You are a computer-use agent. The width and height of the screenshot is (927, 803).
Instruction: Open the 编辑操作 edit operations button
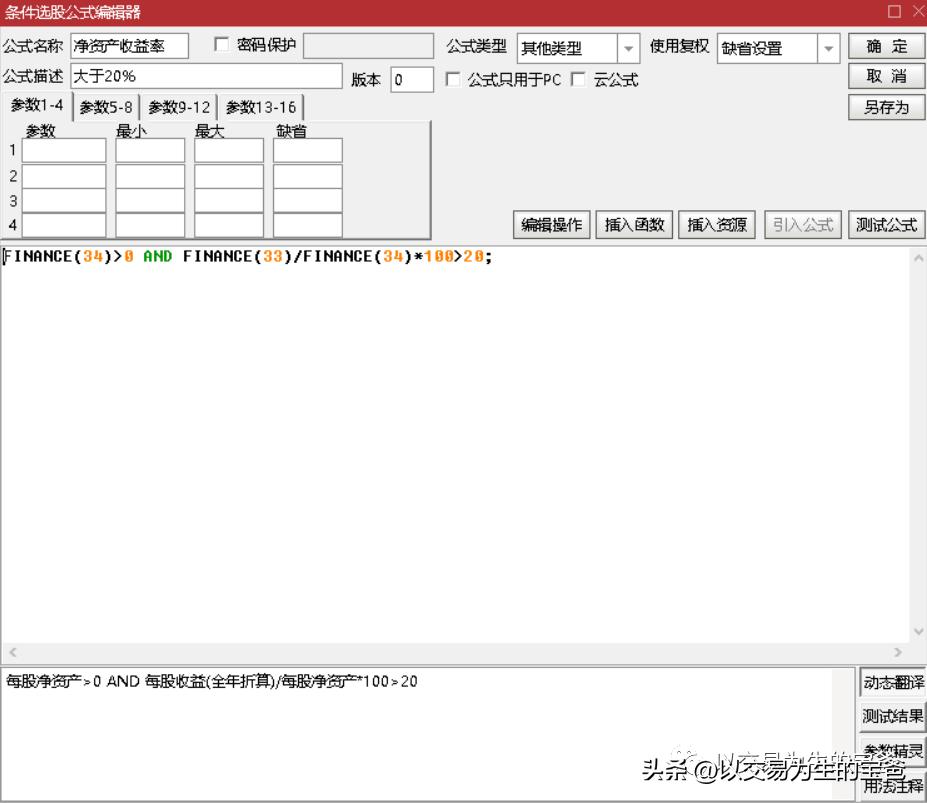coord(551,225)
